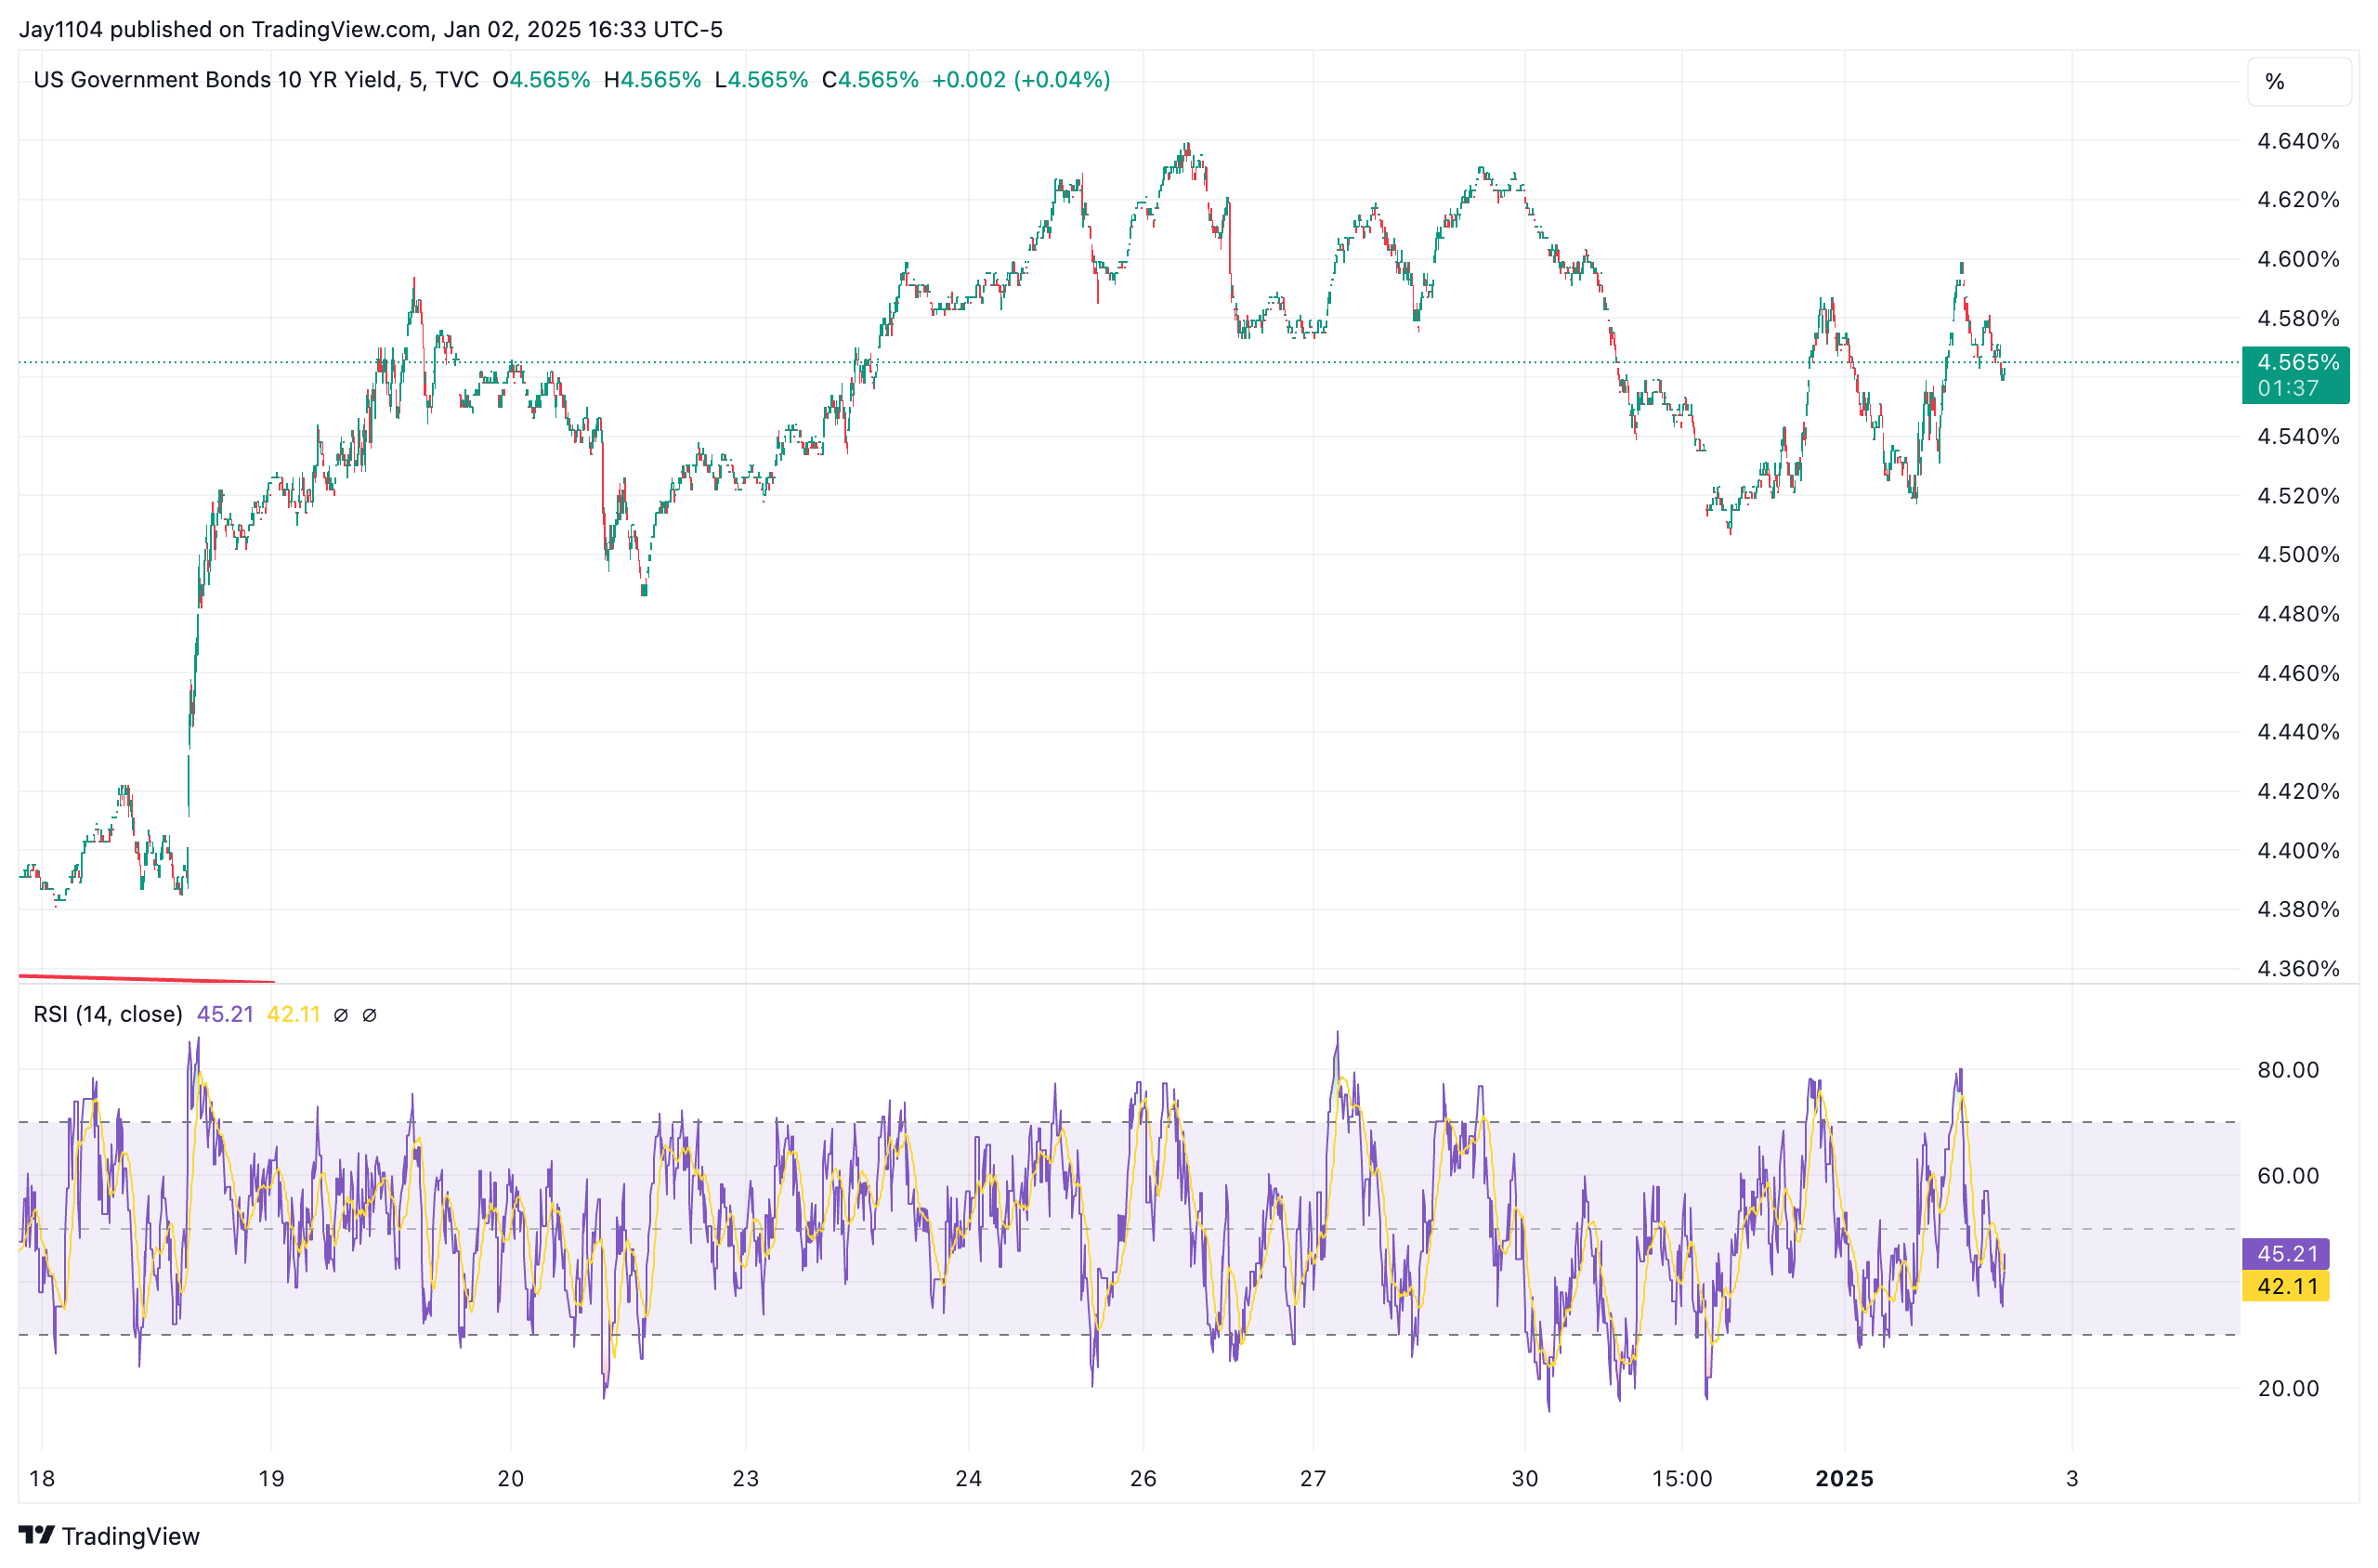The width and height of the screenshot is (2378, 1568).
Task: Click the 80.00 RSI axis label
Action: coord(2288,1070)
